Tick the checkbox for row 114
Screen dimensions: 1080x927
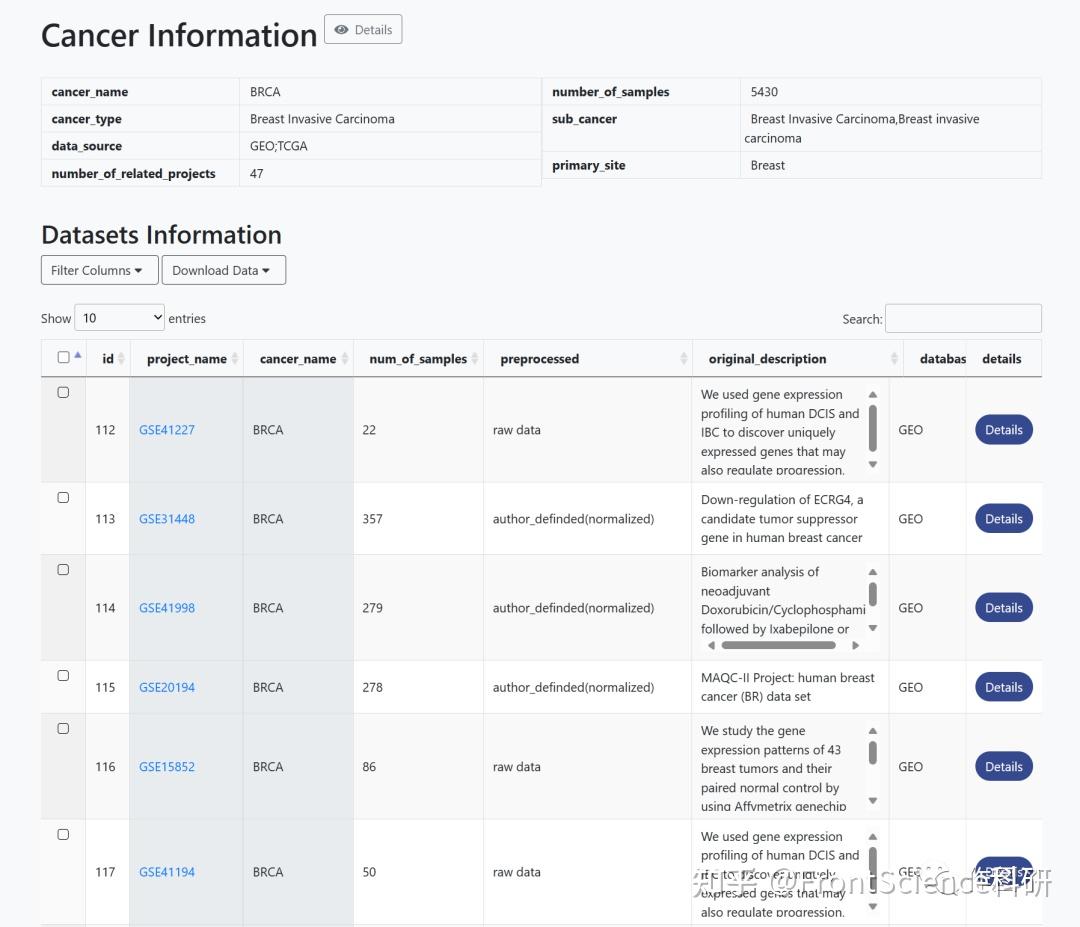coord(63,570)
